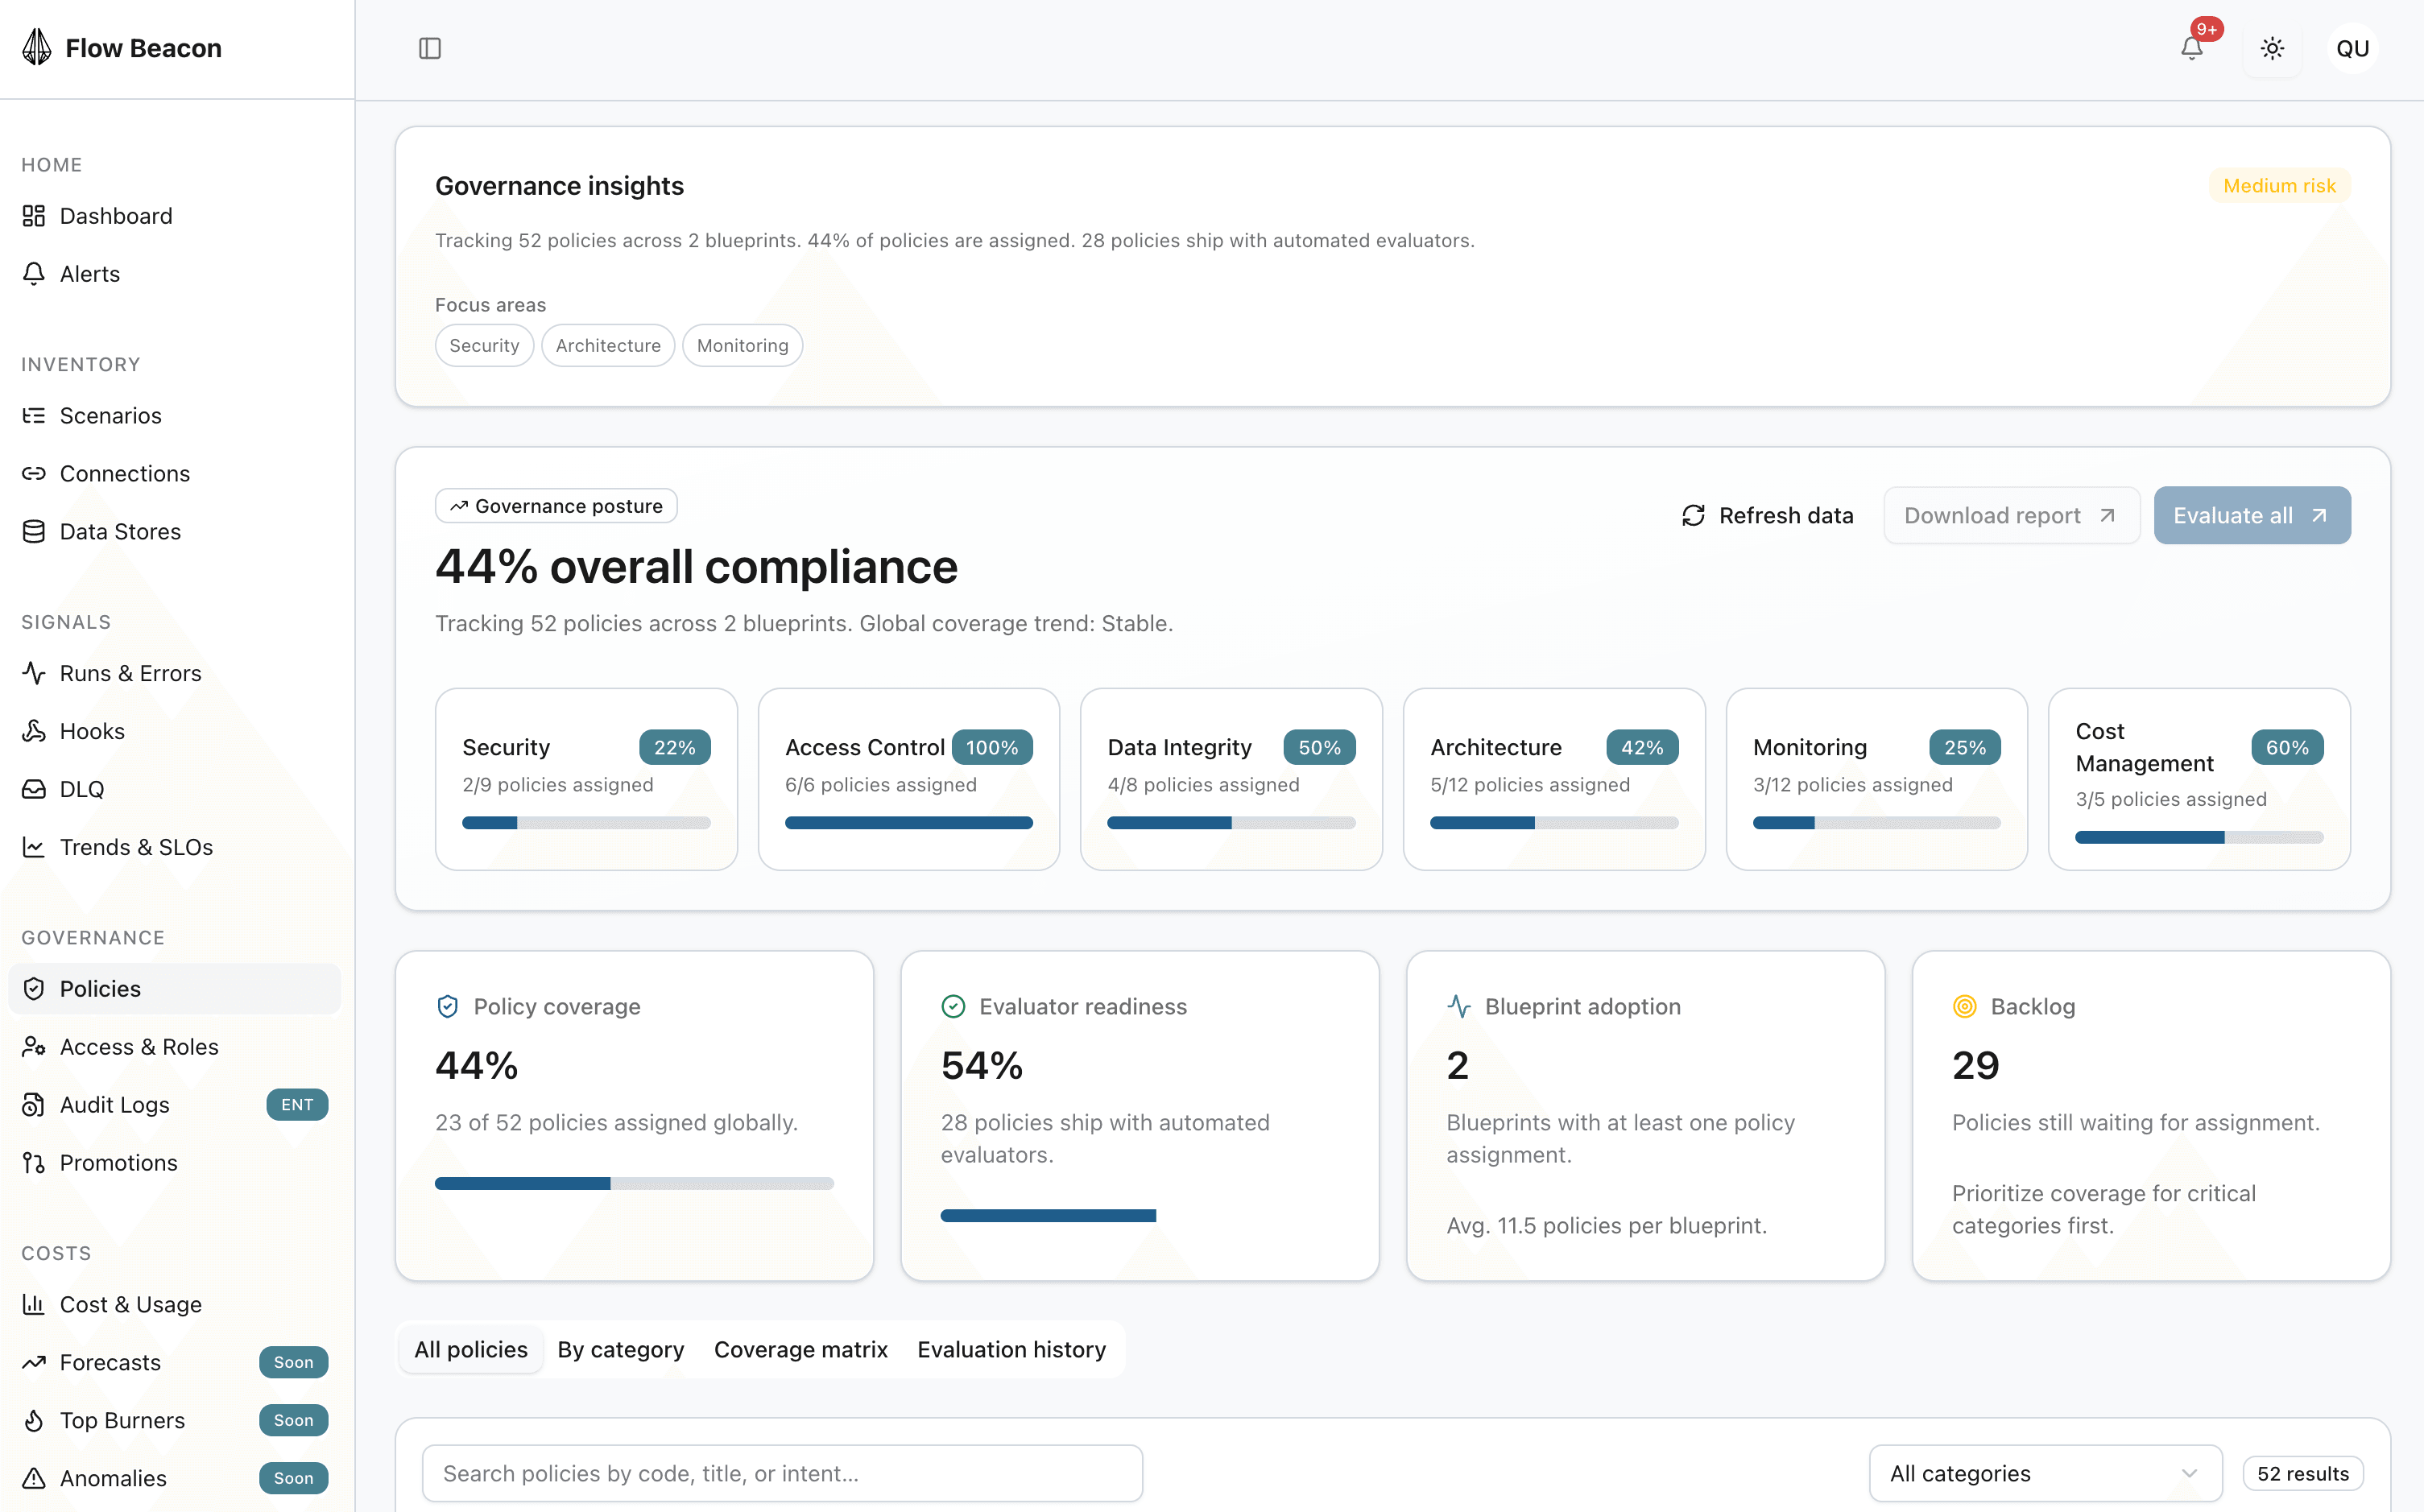Select the Scenarios list icon

34,415
